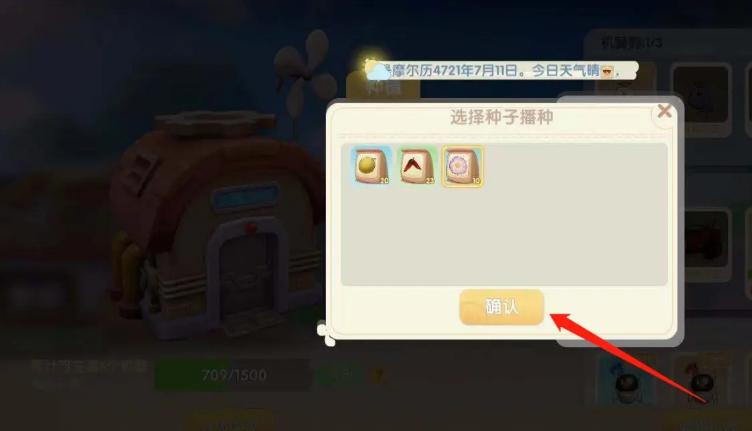Viewport: 752px width, 431px height.
Task: Click the orange button at bottom center
Action: 230,421
